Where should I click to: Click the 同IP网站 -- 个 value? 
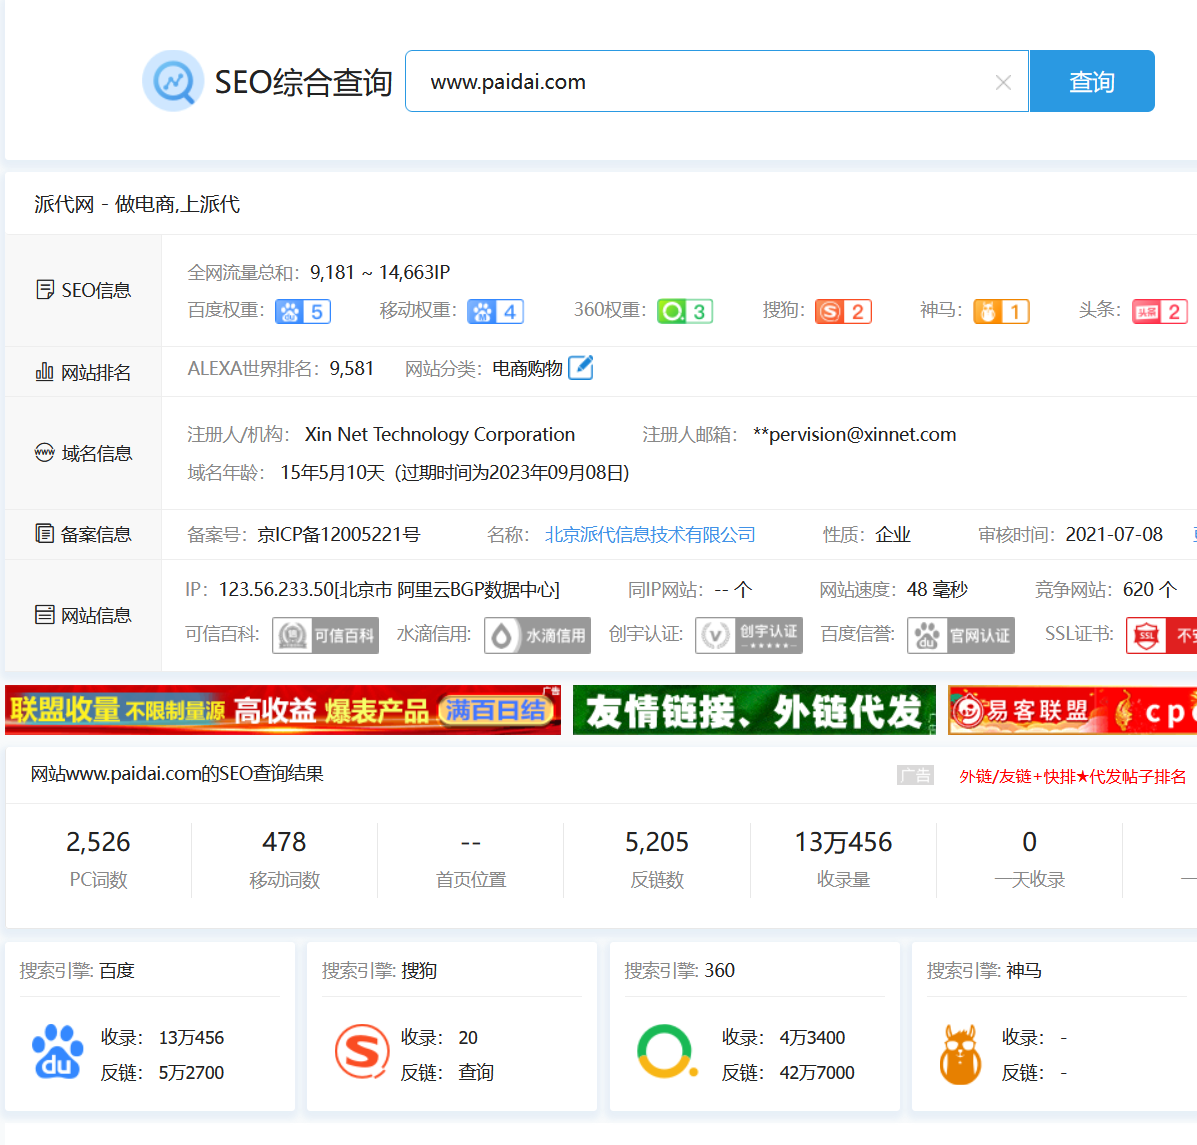coord(734,590)
